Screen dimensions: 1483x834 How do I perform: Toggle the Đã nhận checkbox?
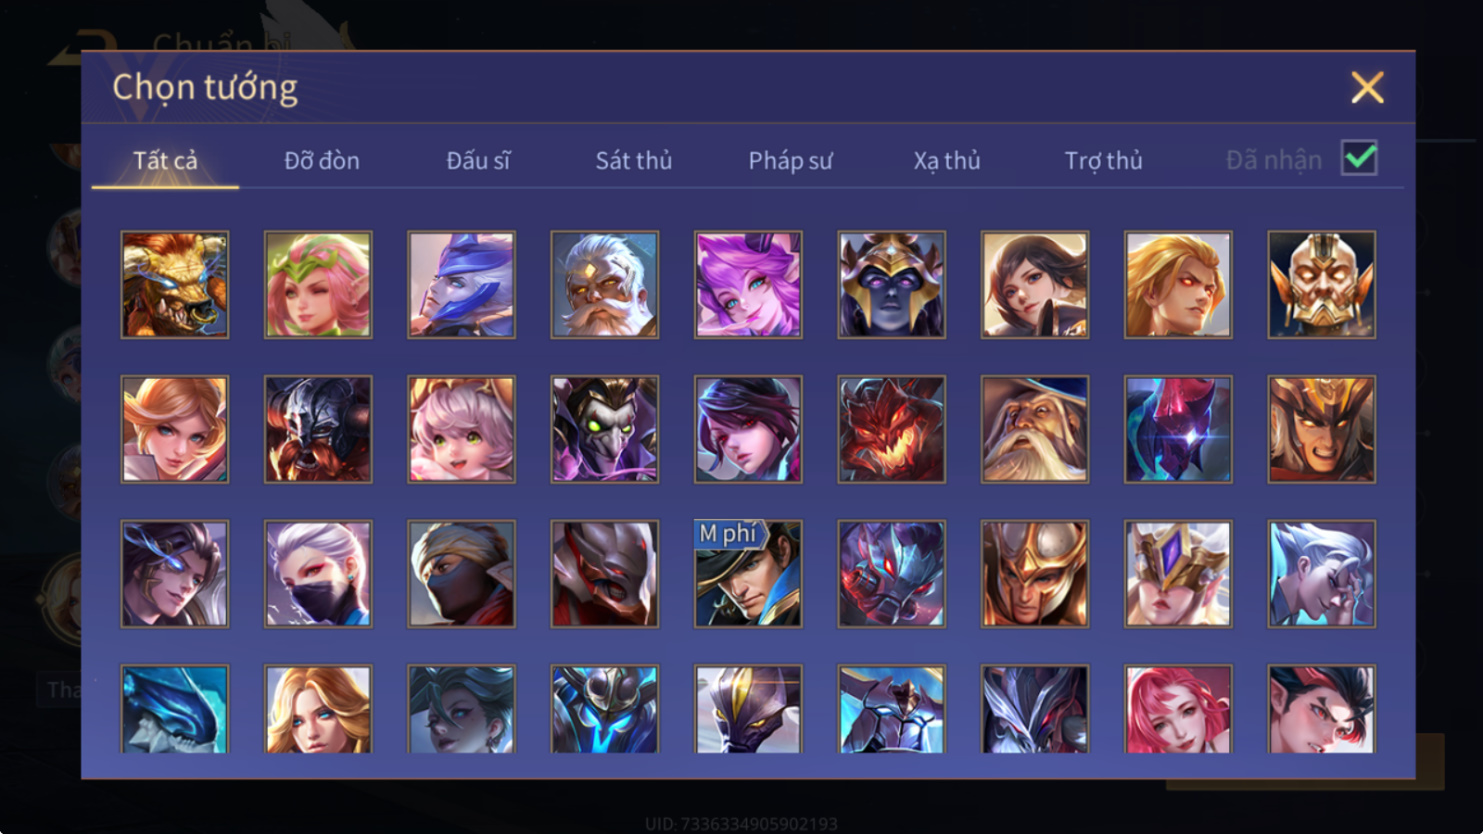point(1359,158)
